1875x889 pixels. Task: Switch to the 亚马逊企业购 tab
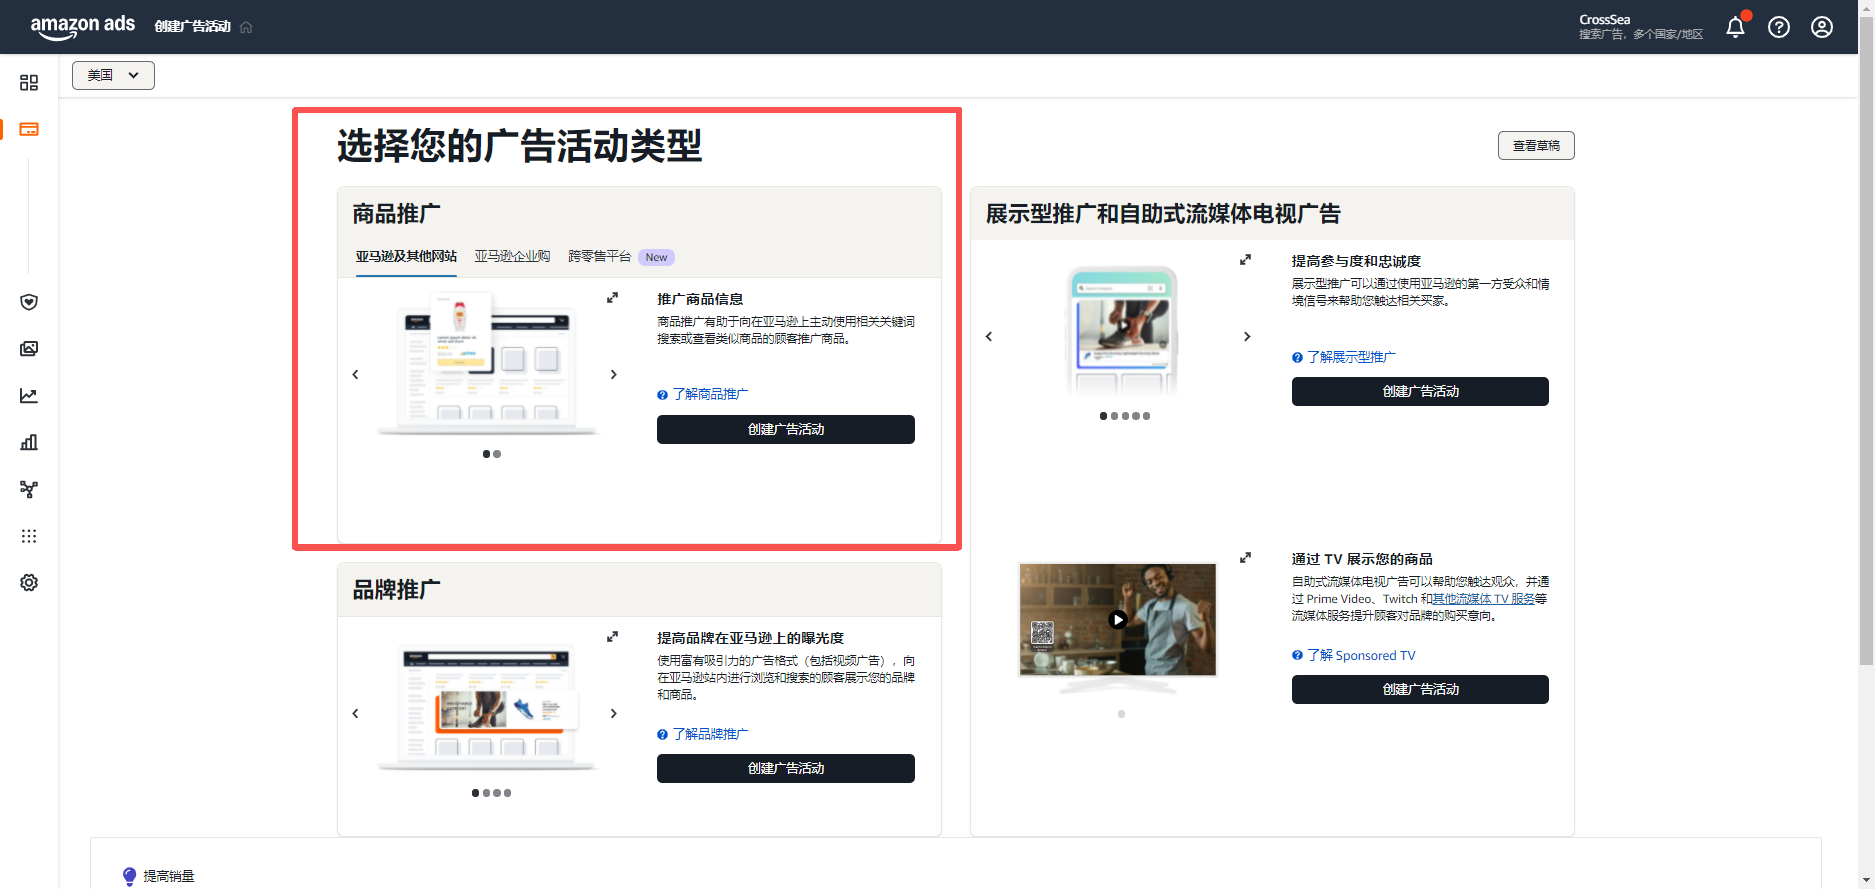(512, 257)
